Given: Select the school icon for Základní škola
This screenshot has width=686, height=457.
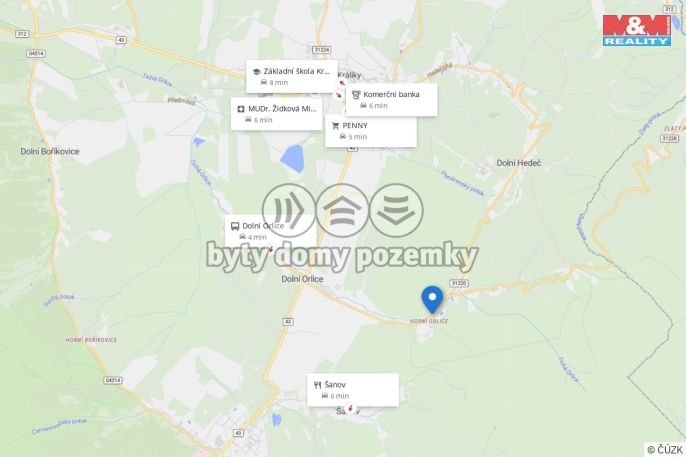Looking at the screenshot, I should click(256, 72).
